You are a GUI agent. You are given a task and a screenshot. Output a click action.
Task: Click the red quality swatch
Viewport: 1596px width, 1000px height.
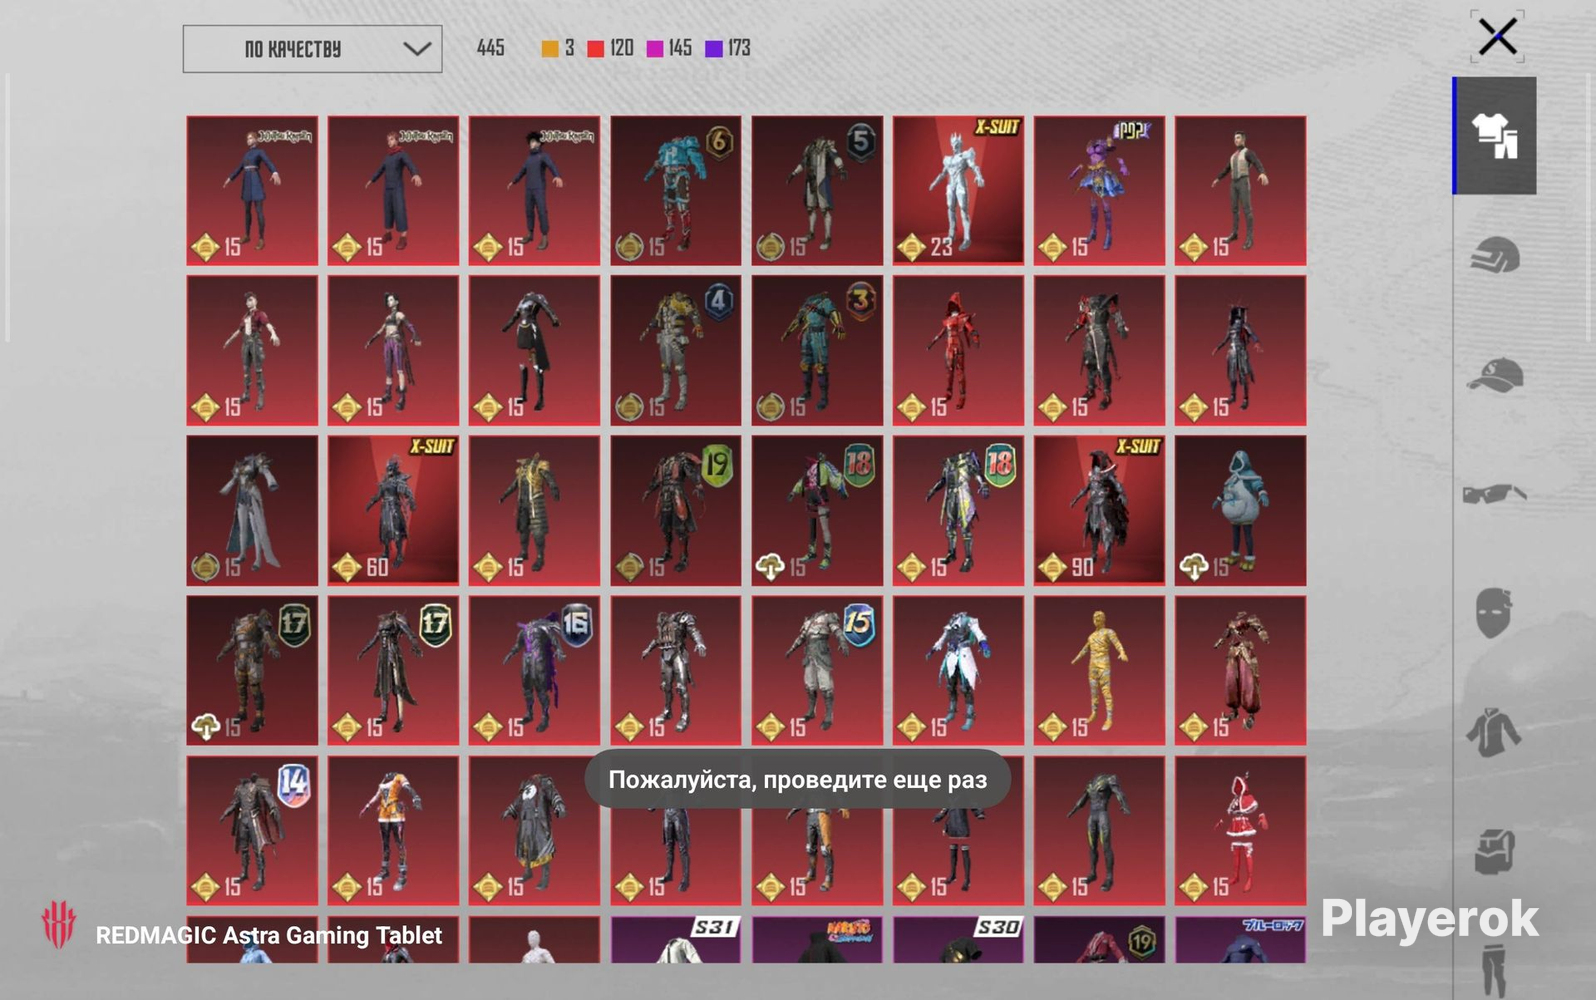[596, 49]
